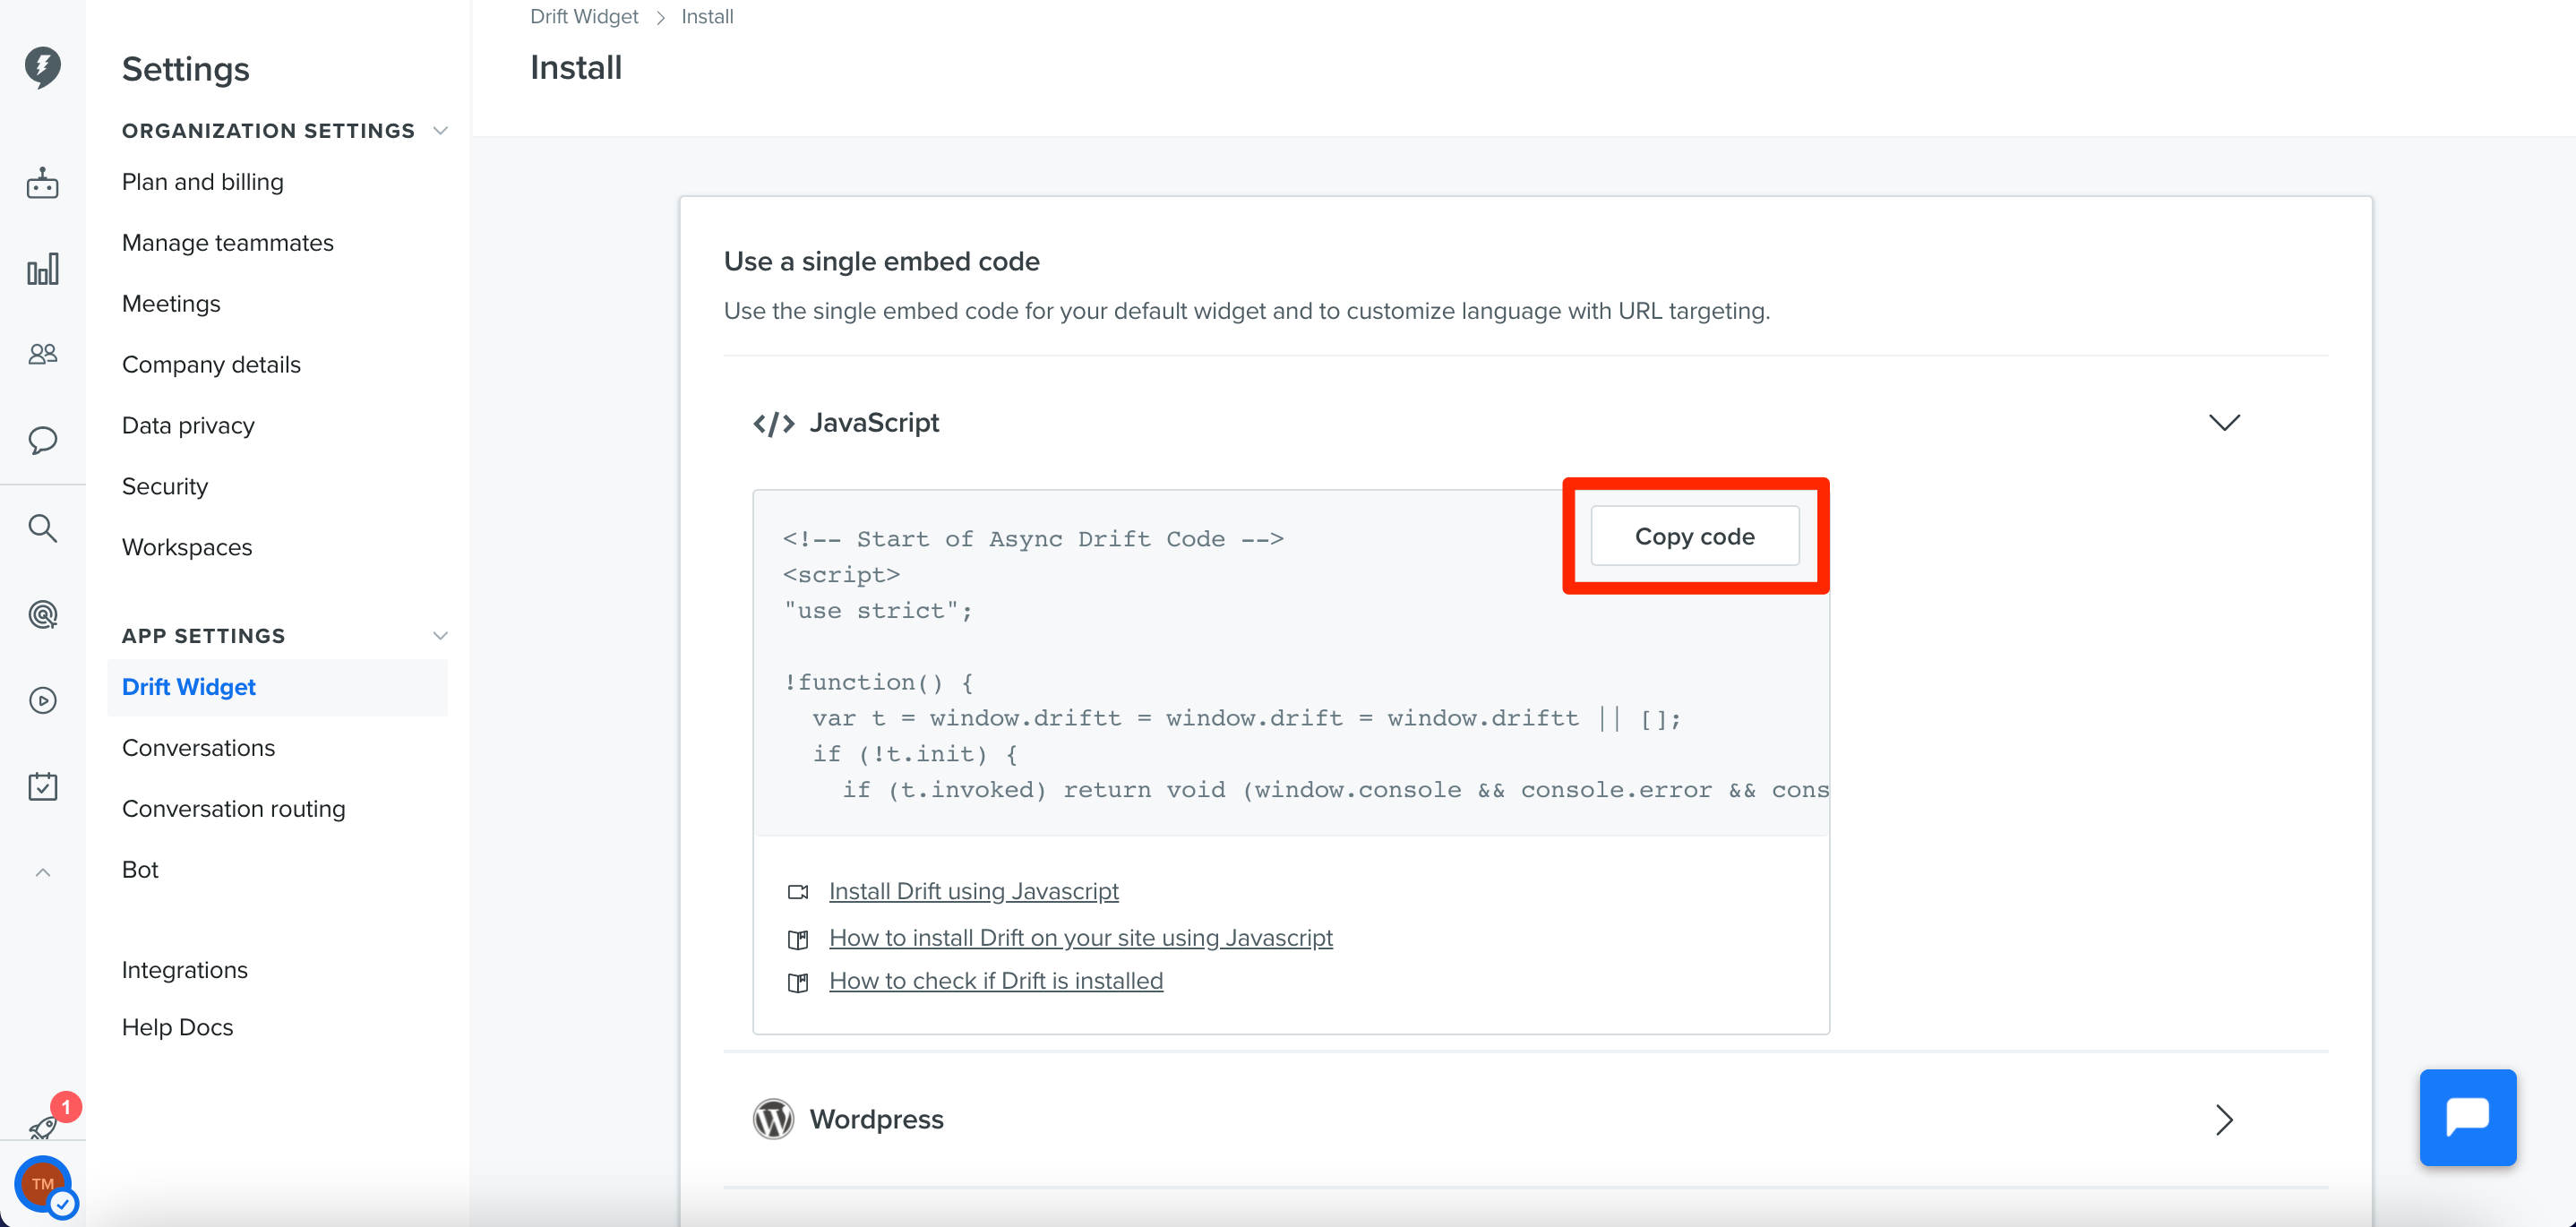Viewport: 2576px width, 1227px height.
Task: Collapse the App Settings section
Action: coord(440,636)
